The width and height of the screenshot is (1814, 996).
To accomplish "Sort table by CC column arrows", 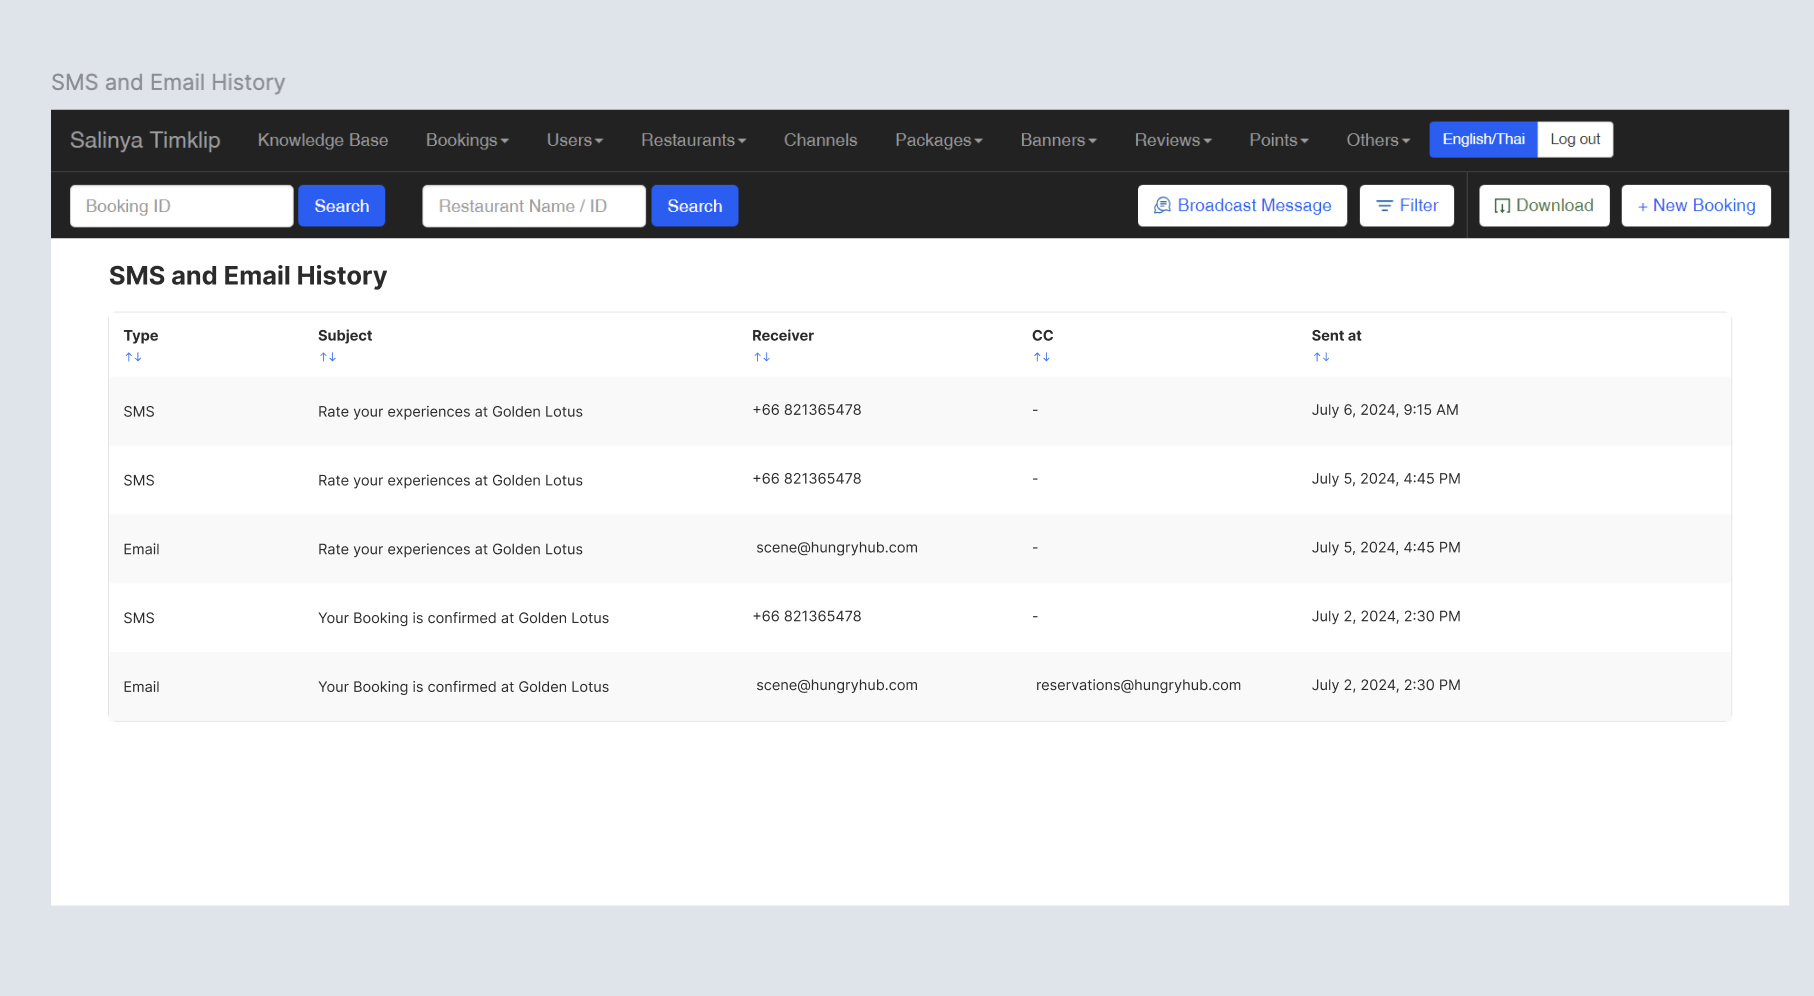I will click(x=1042, y=357).
